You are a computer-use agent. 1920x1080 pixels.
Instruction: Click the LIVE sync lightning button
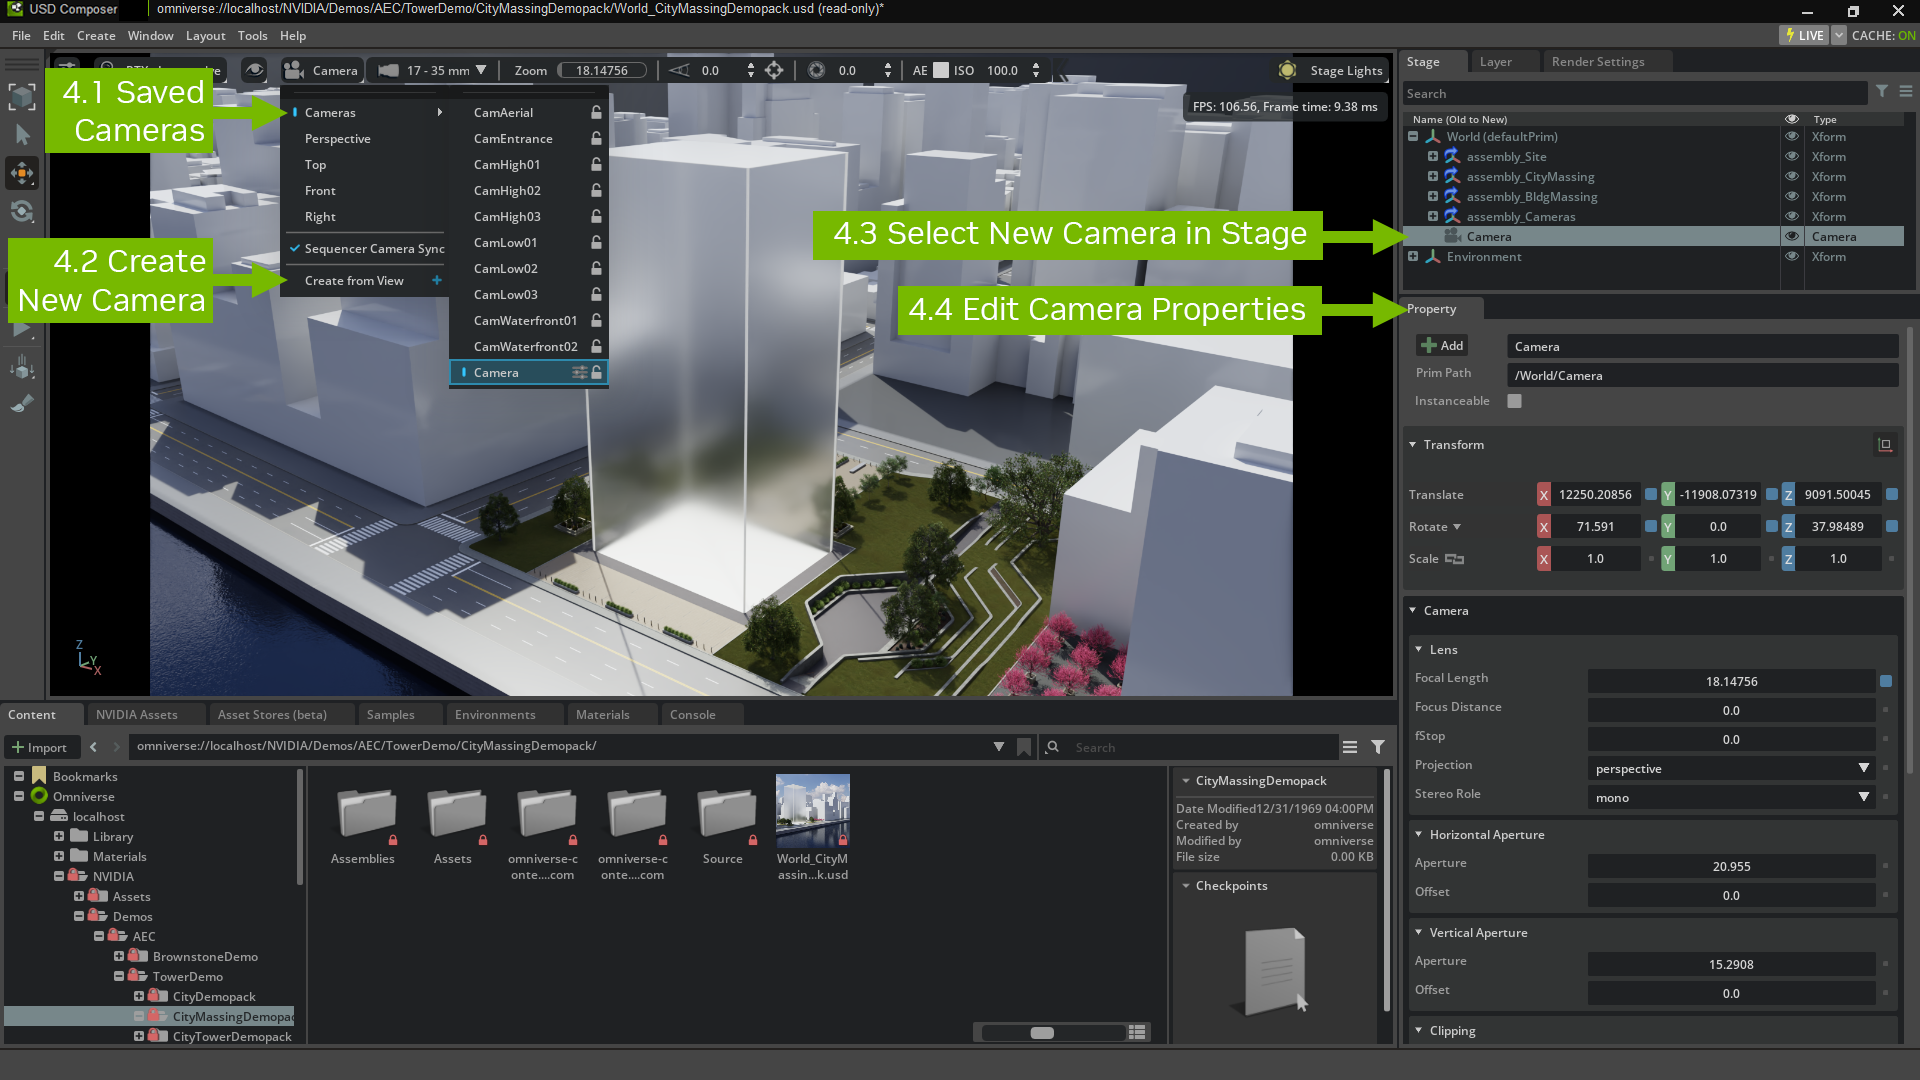pyautogui.click(x=1804, y=35)
